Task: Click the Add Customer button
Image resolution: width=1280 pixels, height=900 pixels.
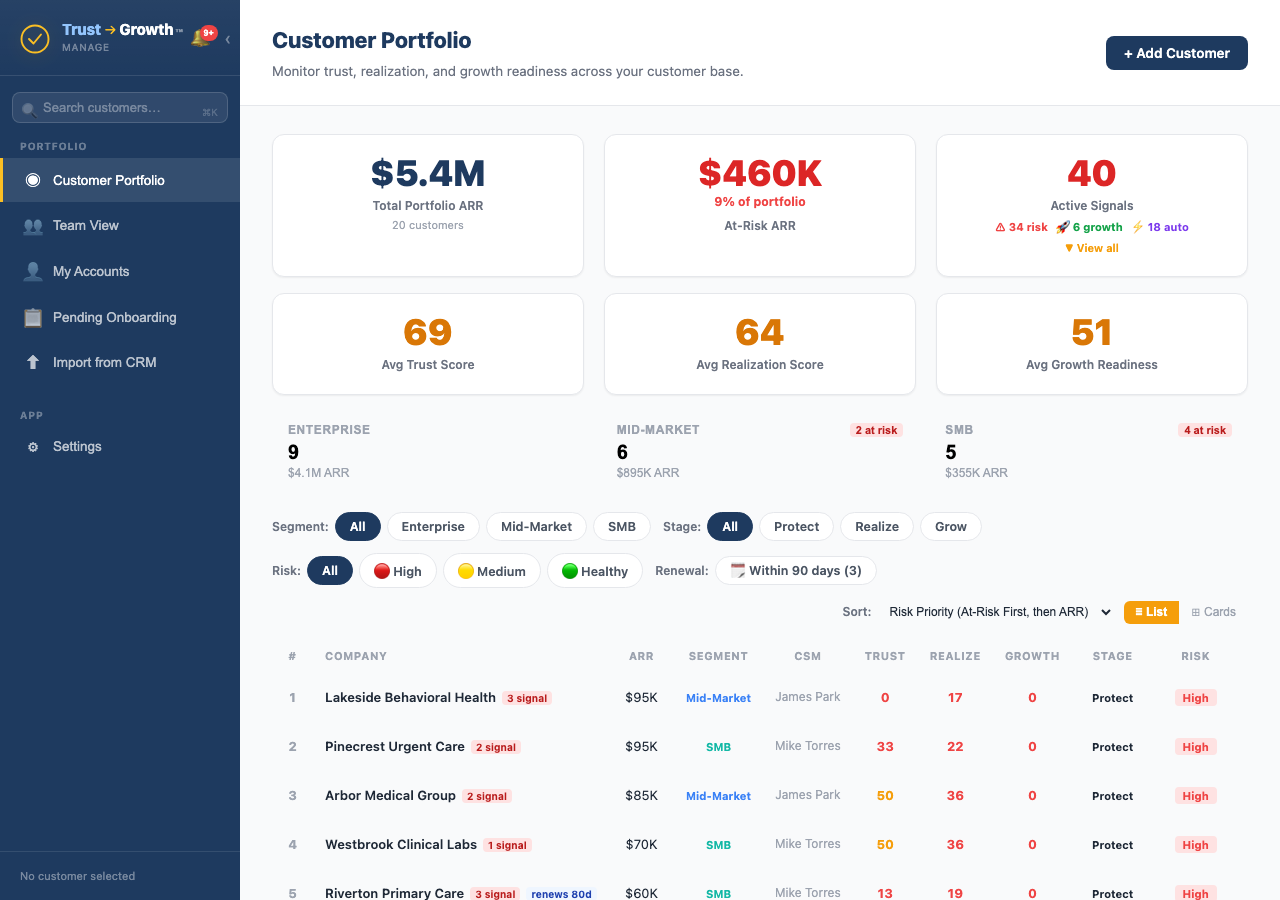Action: point(1176,53)
